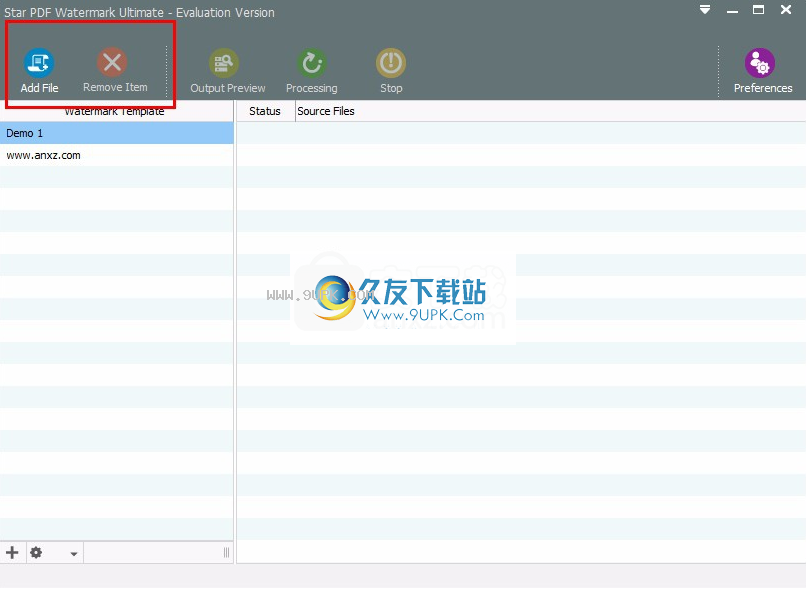
Task: Expand the template gear dropdown arrow
Action: 74,554
